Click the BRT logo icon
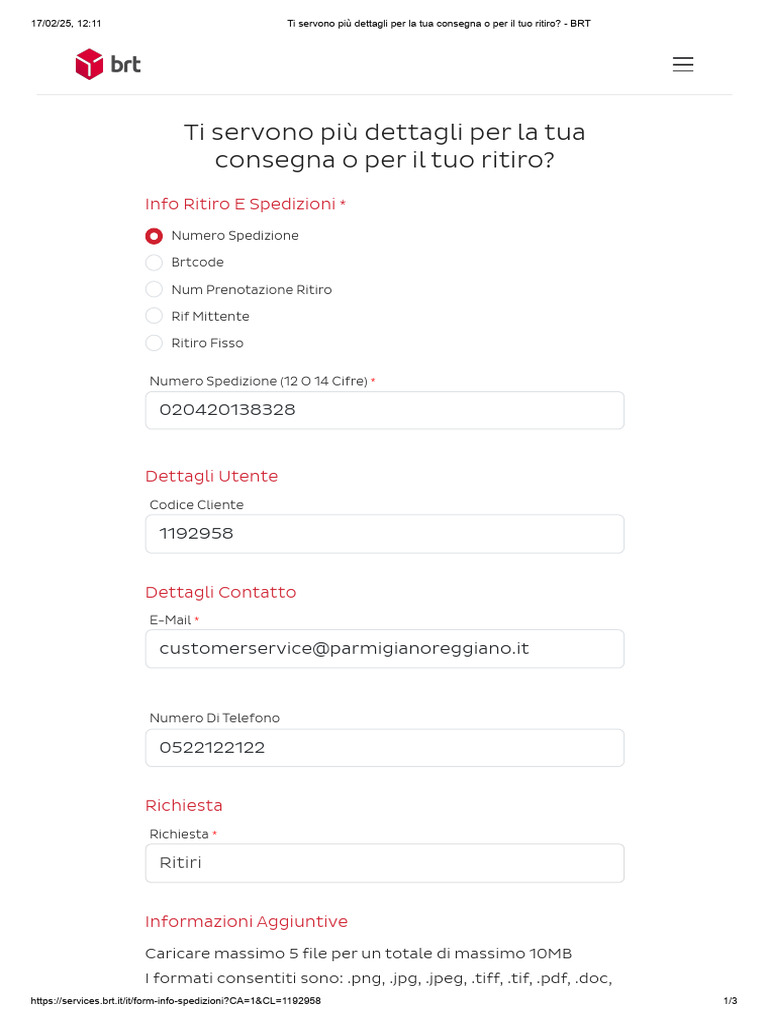Screen dimensions: 768x1024 pyautogui.click(x=90, y=64)
